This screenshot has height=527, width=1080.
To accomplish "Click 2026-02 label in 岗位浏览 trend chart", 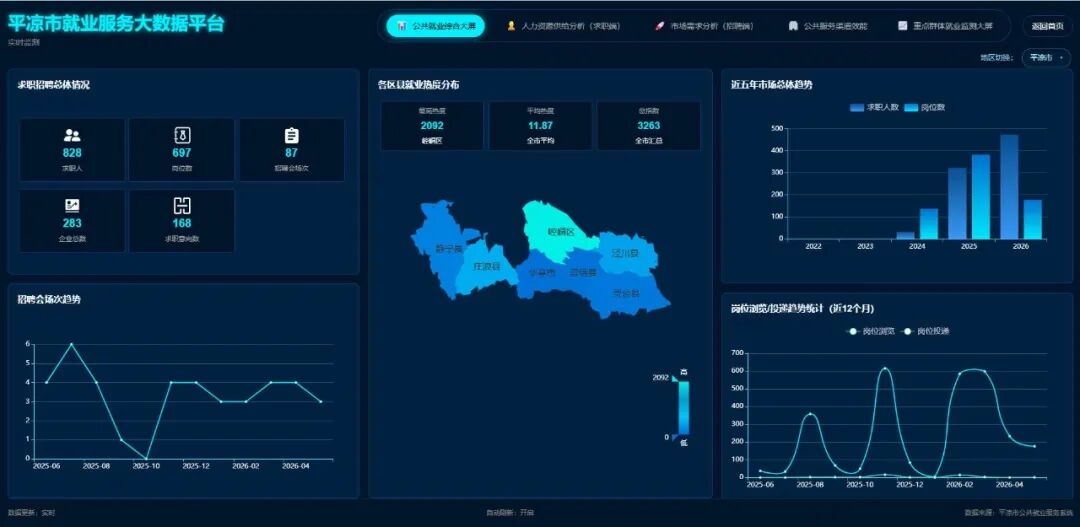I will pos(959,484).
